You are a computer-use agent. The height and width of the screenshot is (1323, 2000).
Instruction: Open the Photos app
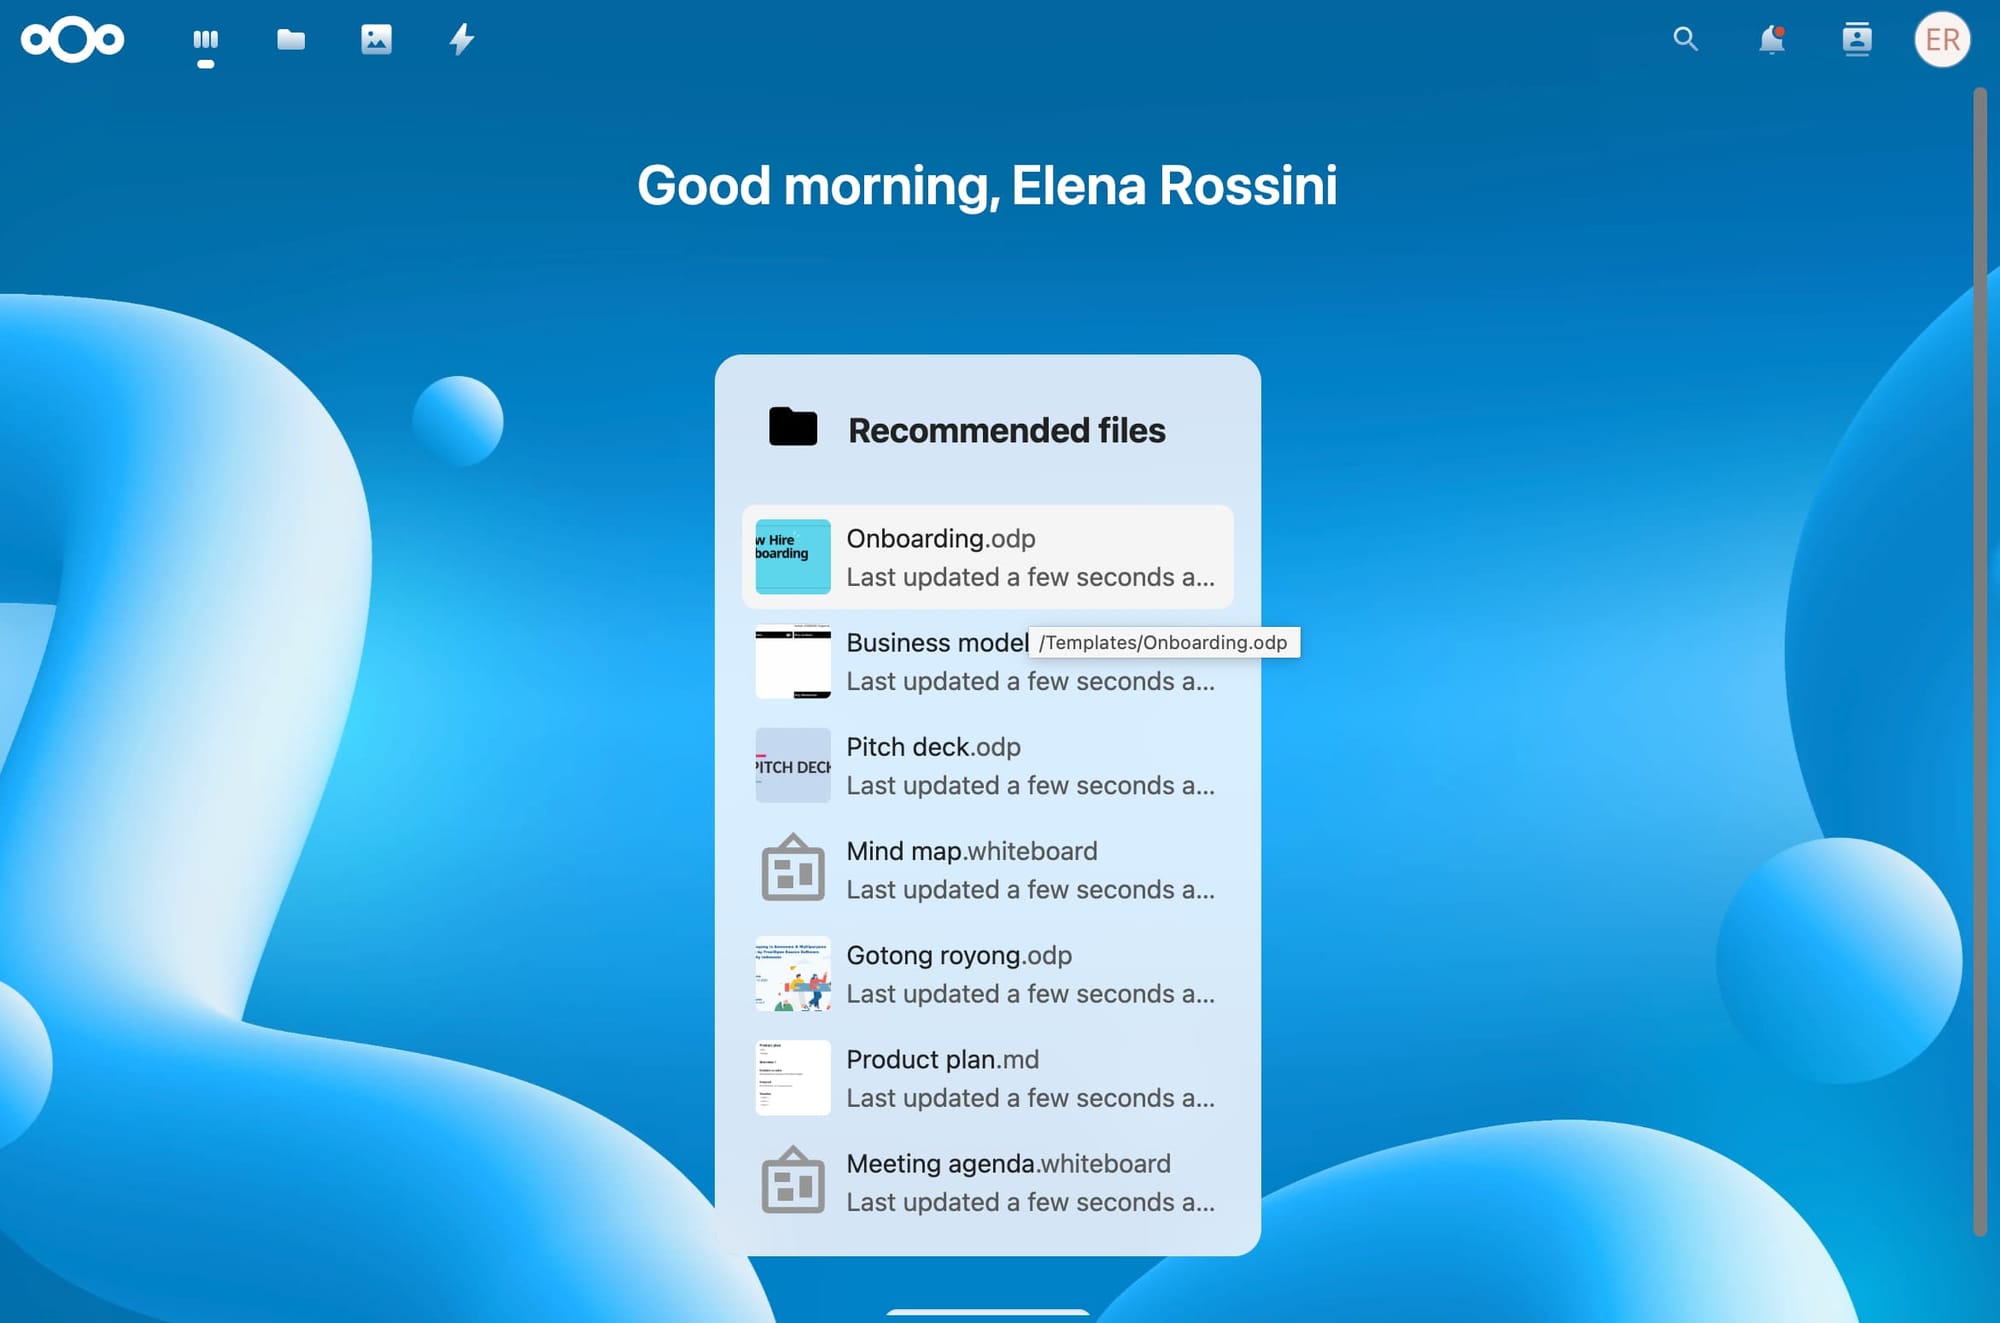376,40
